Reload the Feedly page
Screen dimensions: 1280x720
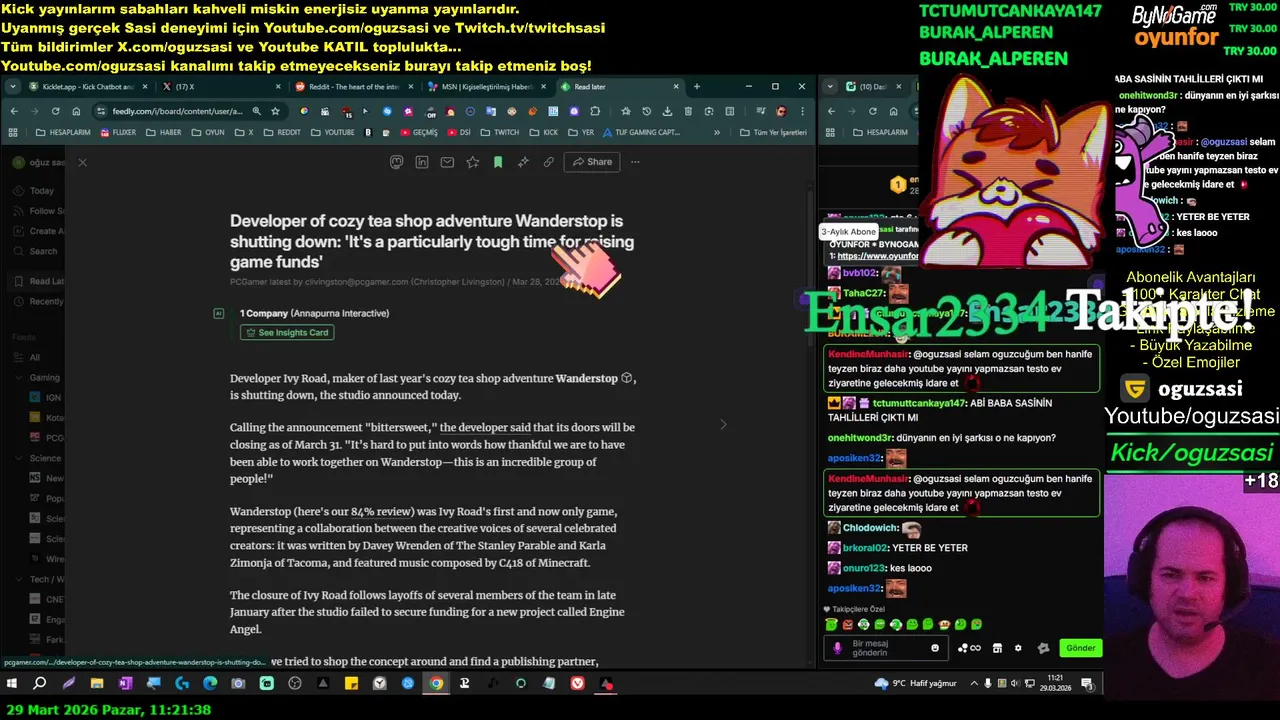coord(55,111)
